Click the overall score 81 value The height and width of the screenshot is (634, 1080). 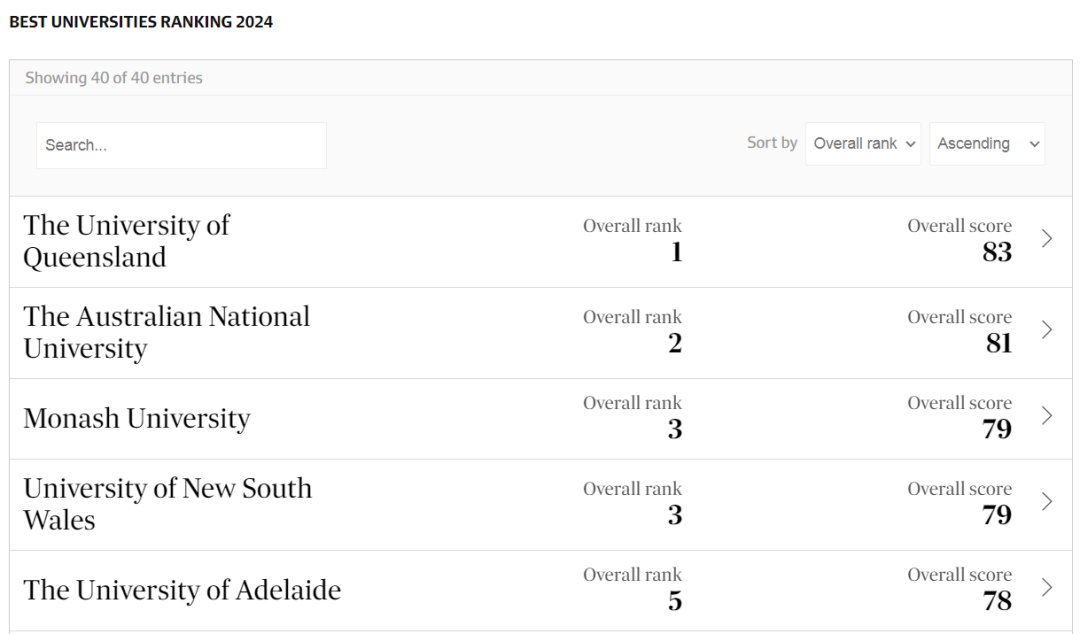point(998,343)
